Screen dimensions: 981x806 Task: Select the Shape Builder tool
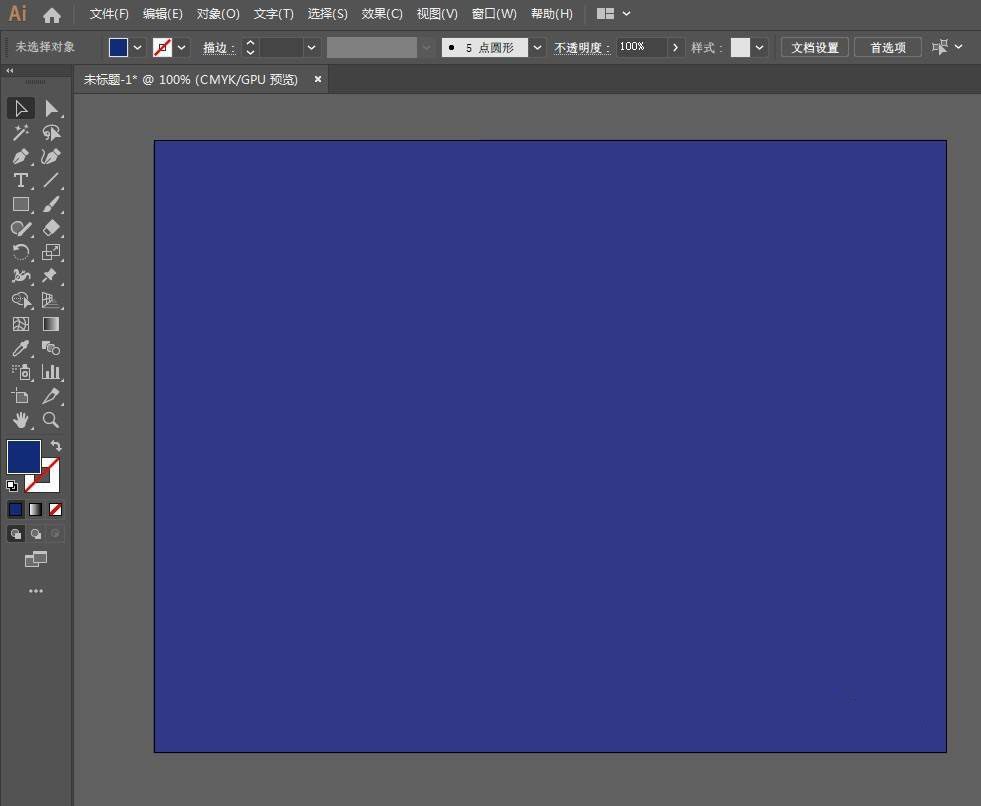[21, 300]
